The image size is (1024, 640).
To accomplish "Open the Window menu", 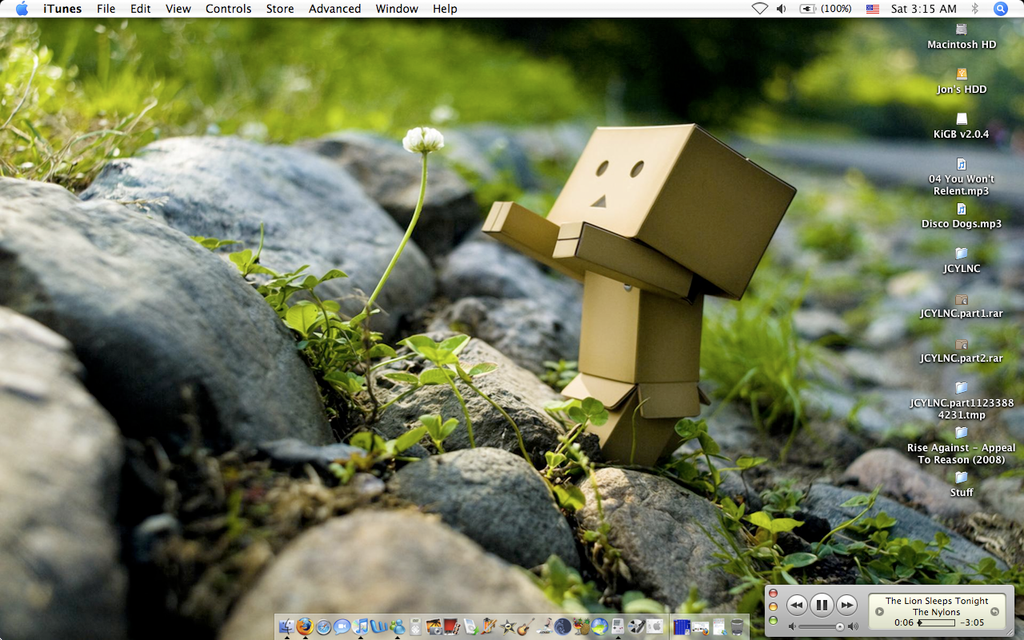I will [396, 8].
